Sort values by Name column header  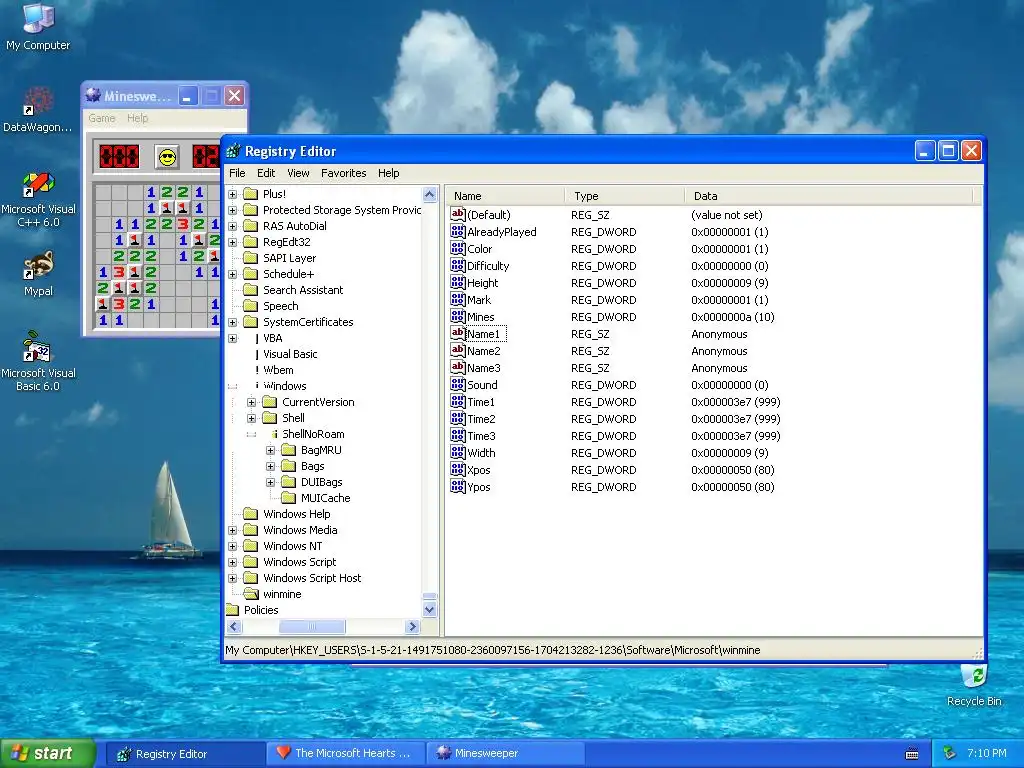[x=505, y=196]
